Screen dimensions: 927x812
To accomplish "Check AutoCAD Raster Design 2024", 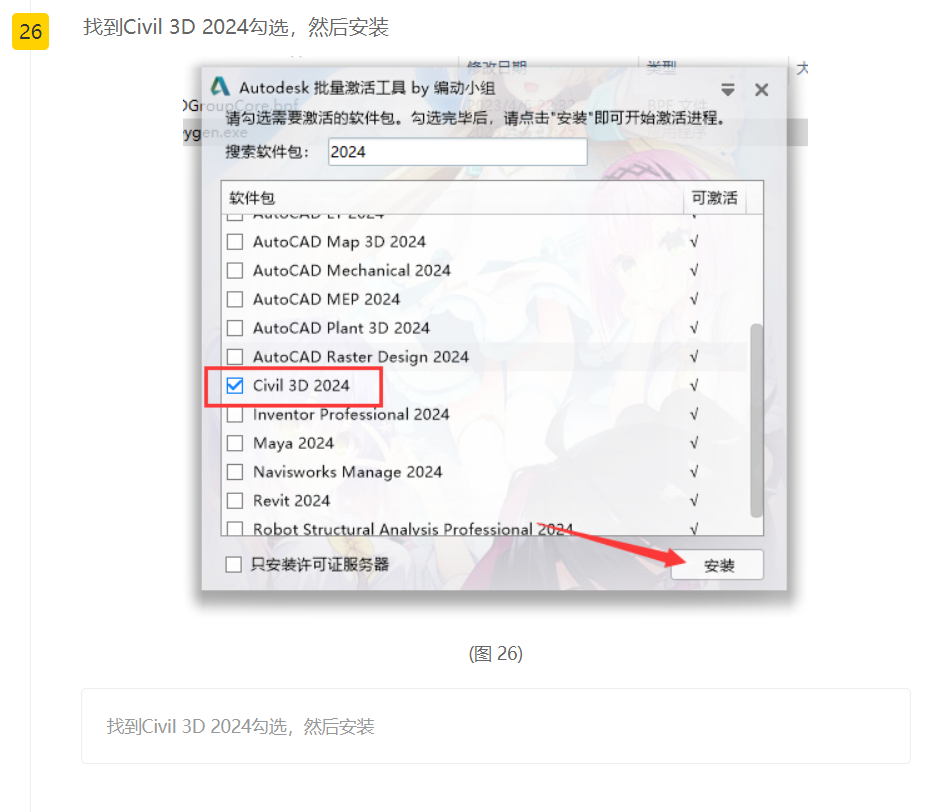I will click(235, 357).
